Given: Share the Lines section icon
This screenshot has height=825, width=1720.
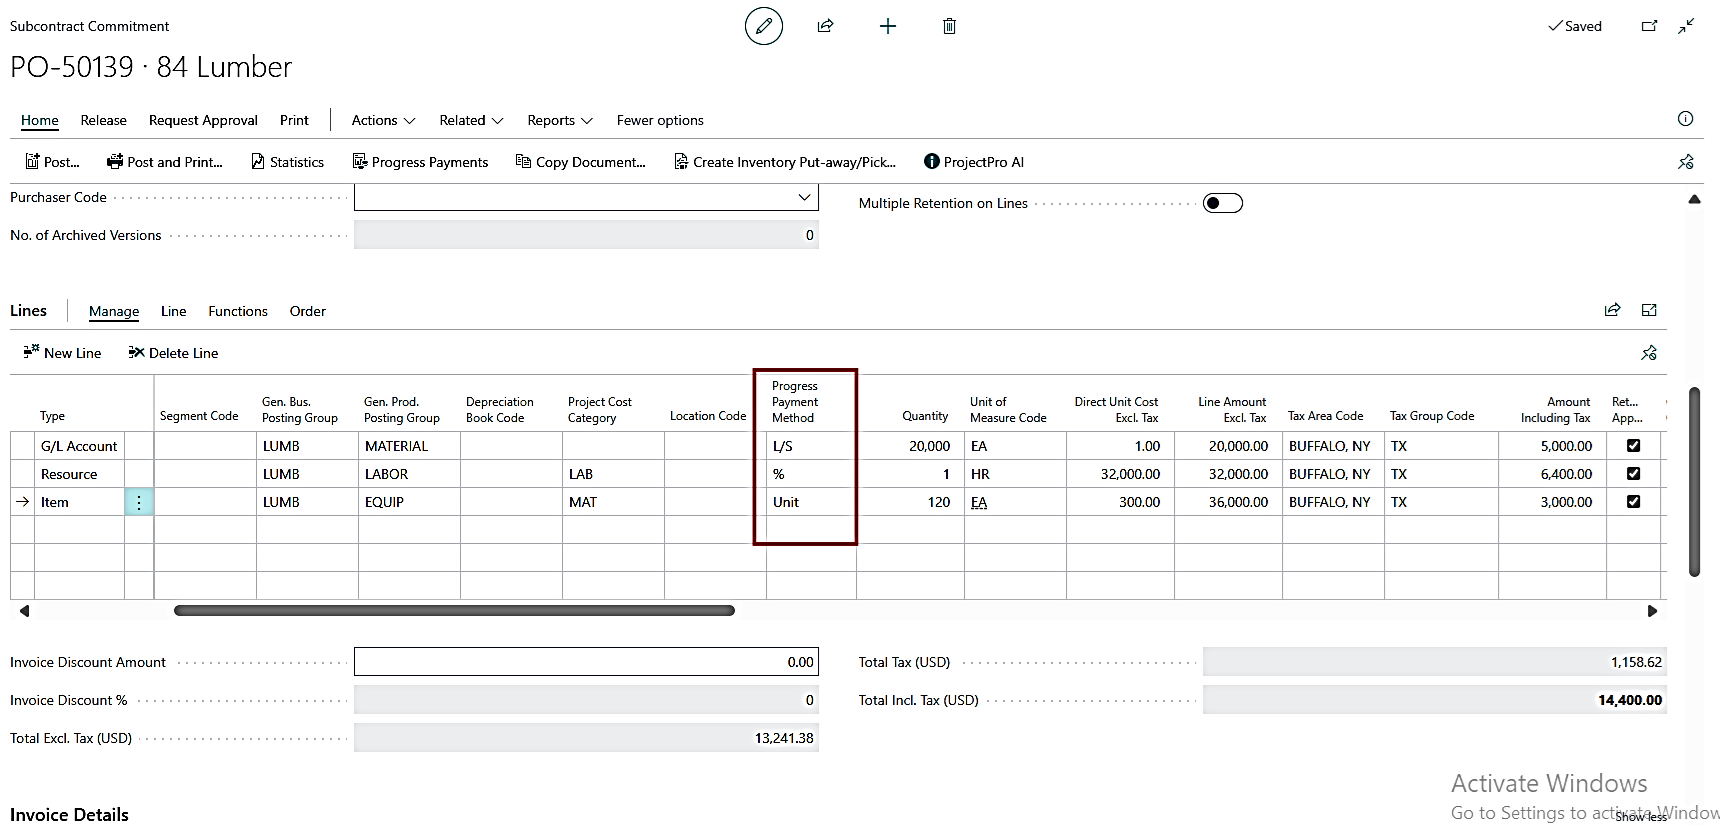Looking at the screenshot, I should 1612,310.
